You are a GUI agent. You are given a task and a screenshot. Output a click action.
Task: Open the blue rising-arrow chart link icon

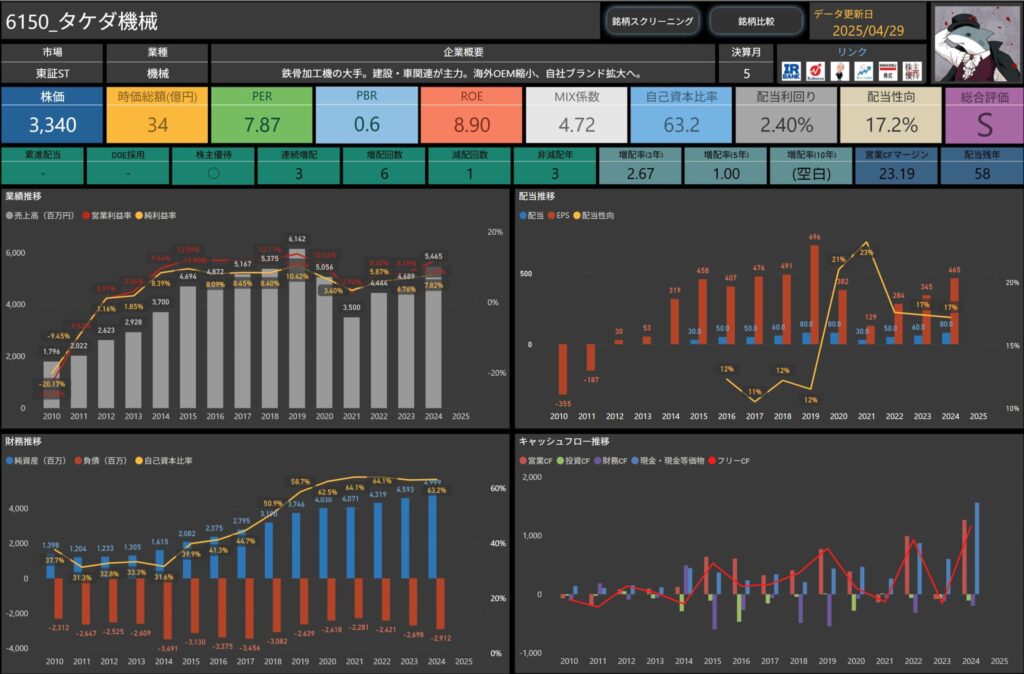point(864,71)
